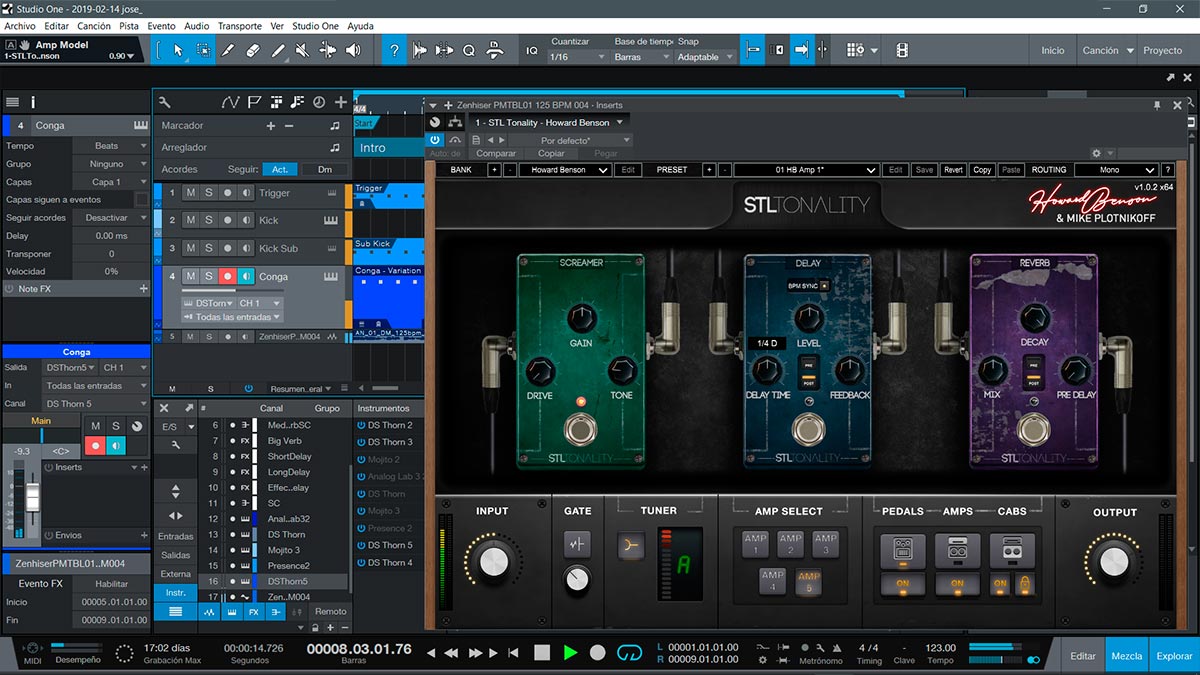The image size is (1200, 675).
Task: Toggle pedals ON switch
Action: tap(903, 584)
